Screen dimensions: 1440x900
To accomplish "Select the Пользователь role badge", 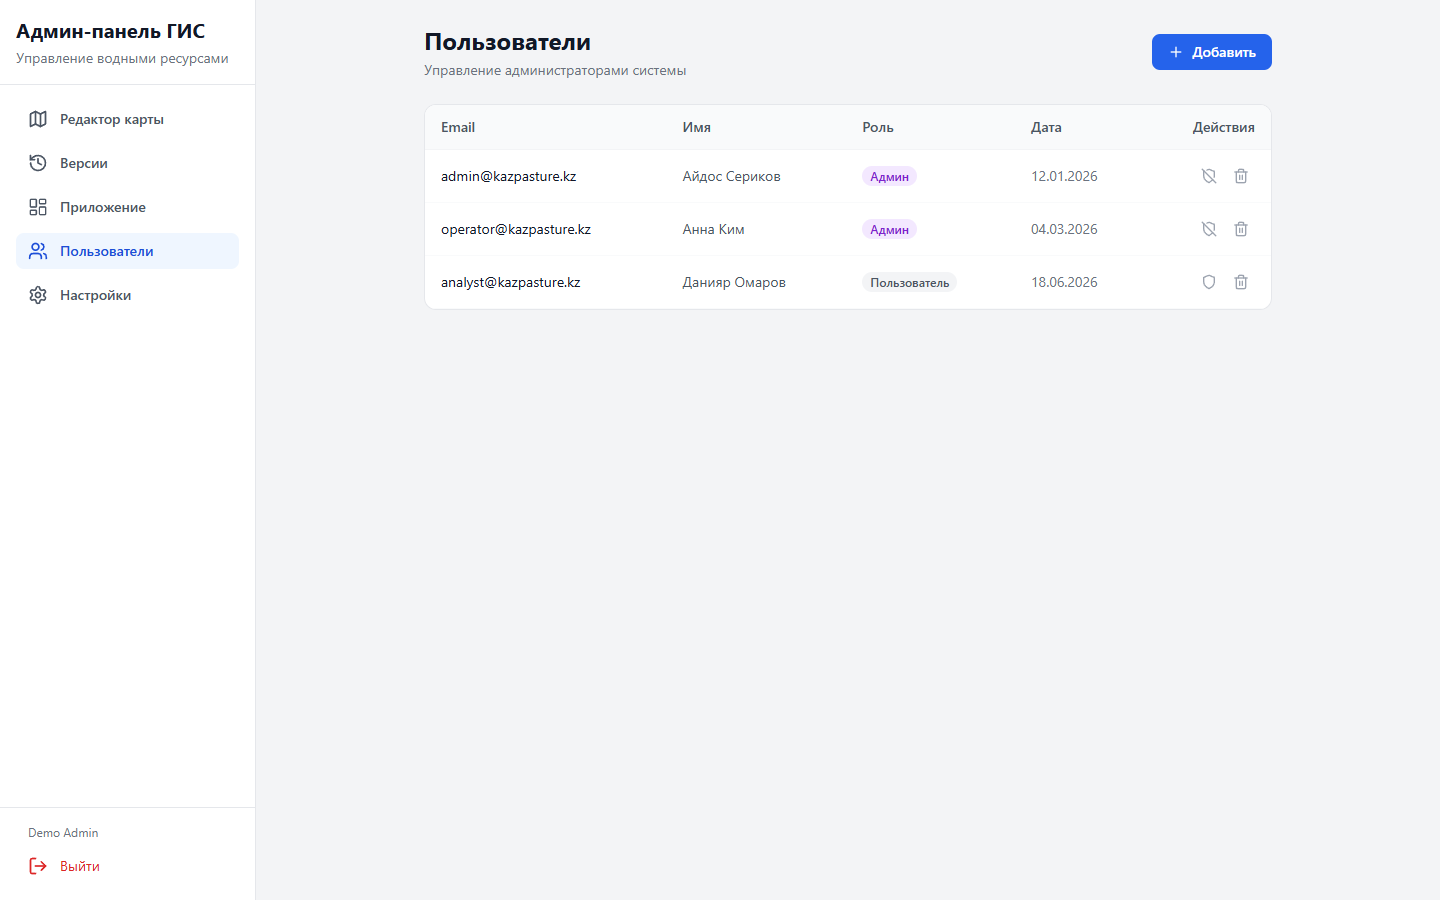I will (909, 282).
